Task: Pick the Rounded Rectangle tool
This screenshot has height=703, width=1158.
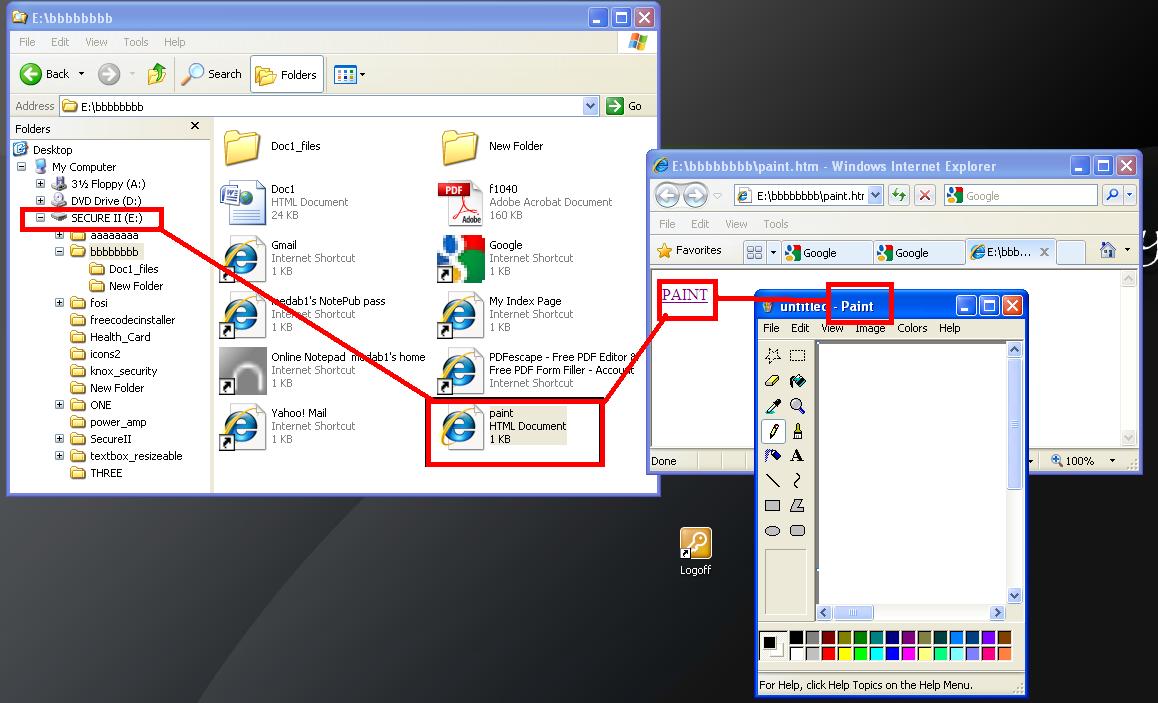Action: [x=798, y=531]
